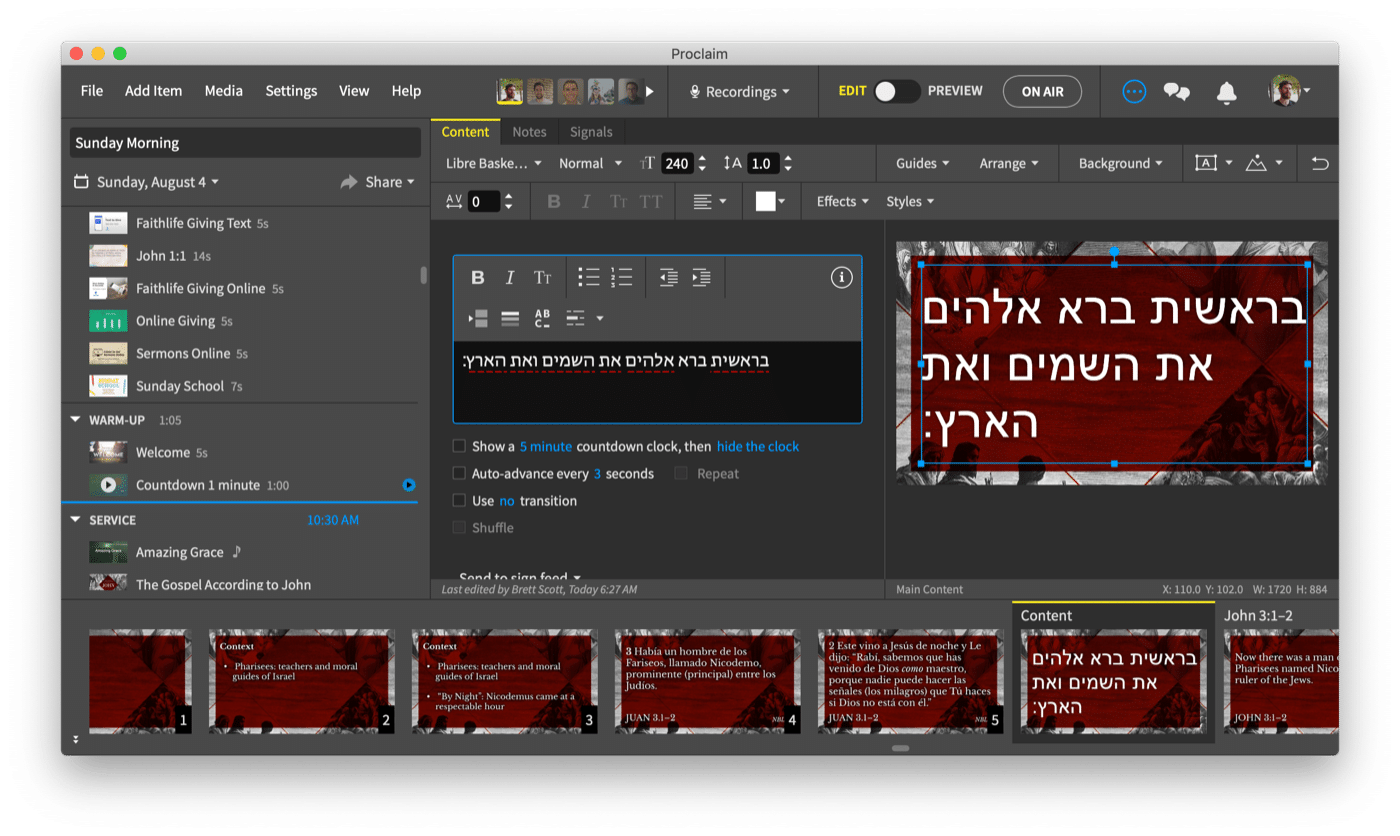This screenshot has height=836, width=1400.
Task: Open the Recordings dropdown
Action: [x=740, y=91]
